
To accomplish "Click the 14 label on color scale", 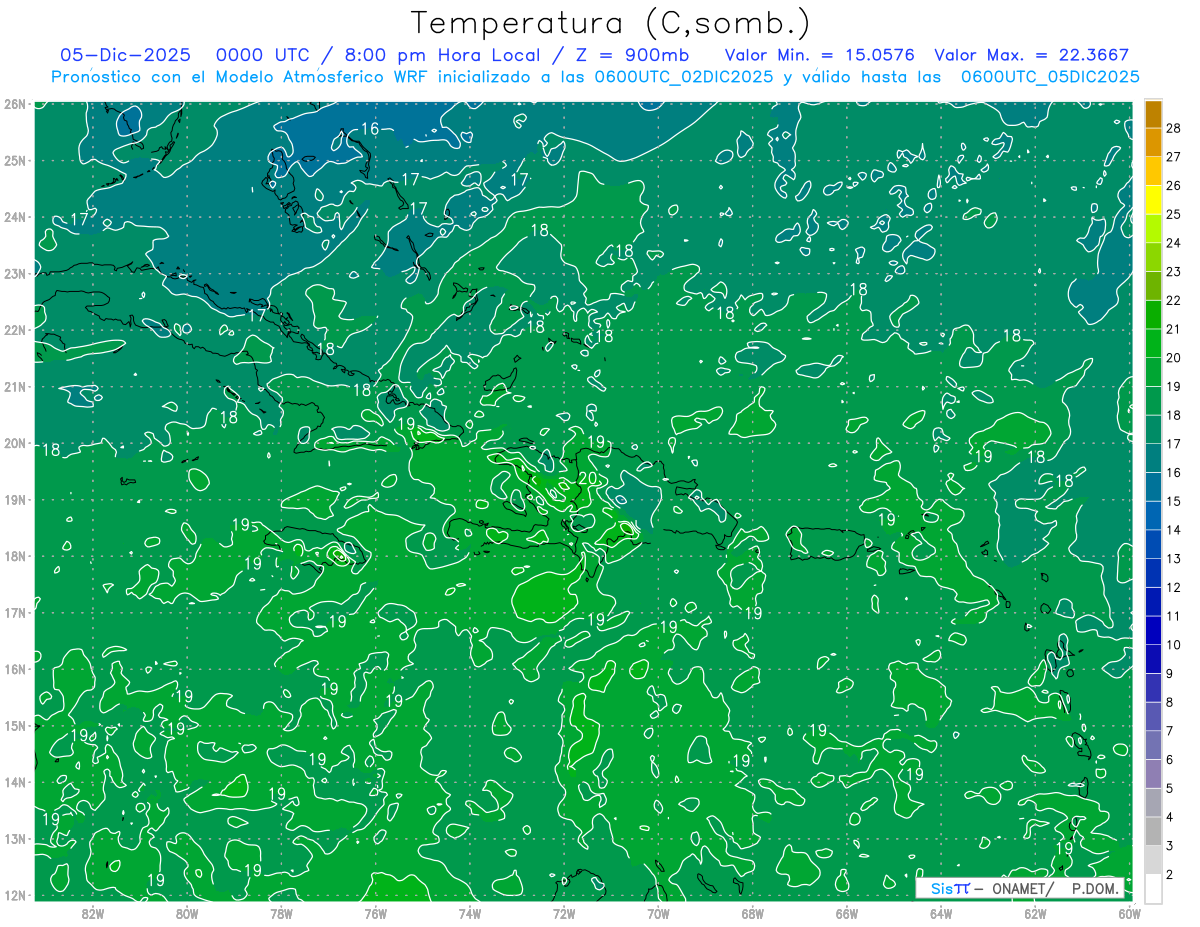I will tap(1174, 530).
